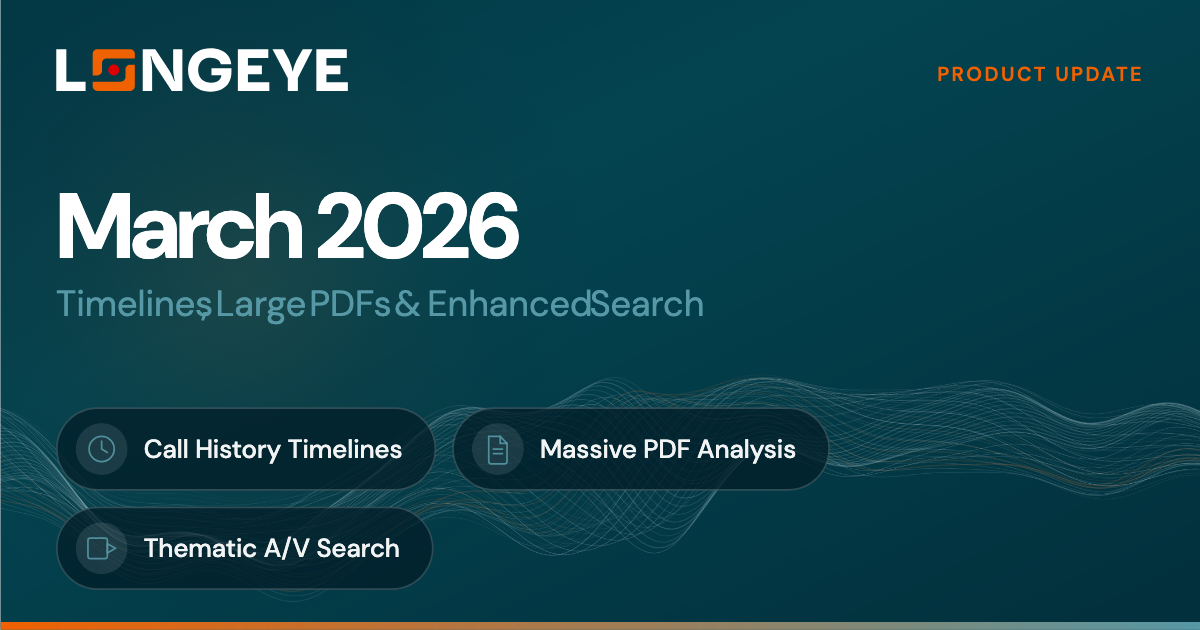Viewport: 1200px width, 630px height.
Task: Click the 2026 year in the heading
Action: pyautogui.click(x=420, y=225)
